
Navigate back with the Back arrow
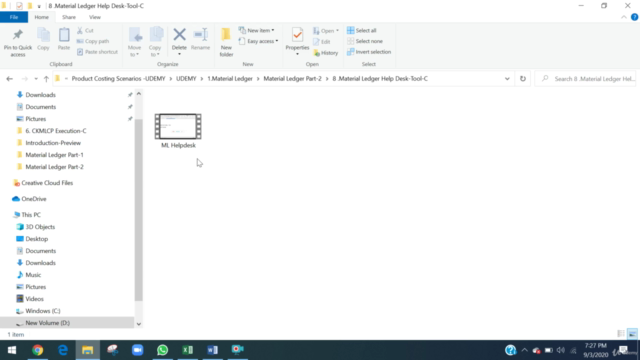click(10, 79)
